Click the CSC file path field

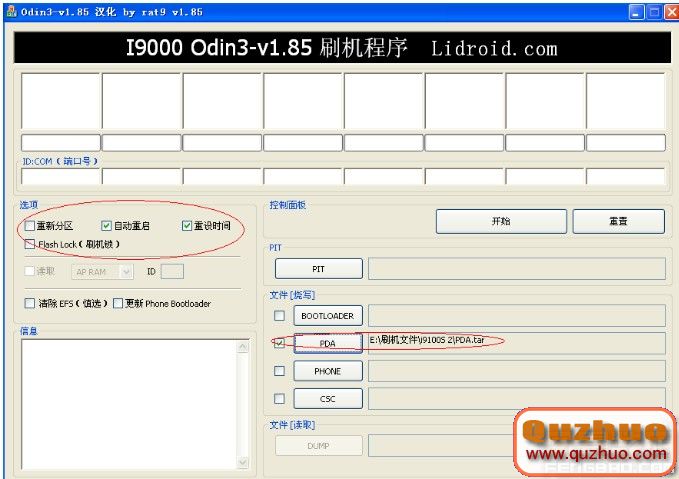point(517,399)
